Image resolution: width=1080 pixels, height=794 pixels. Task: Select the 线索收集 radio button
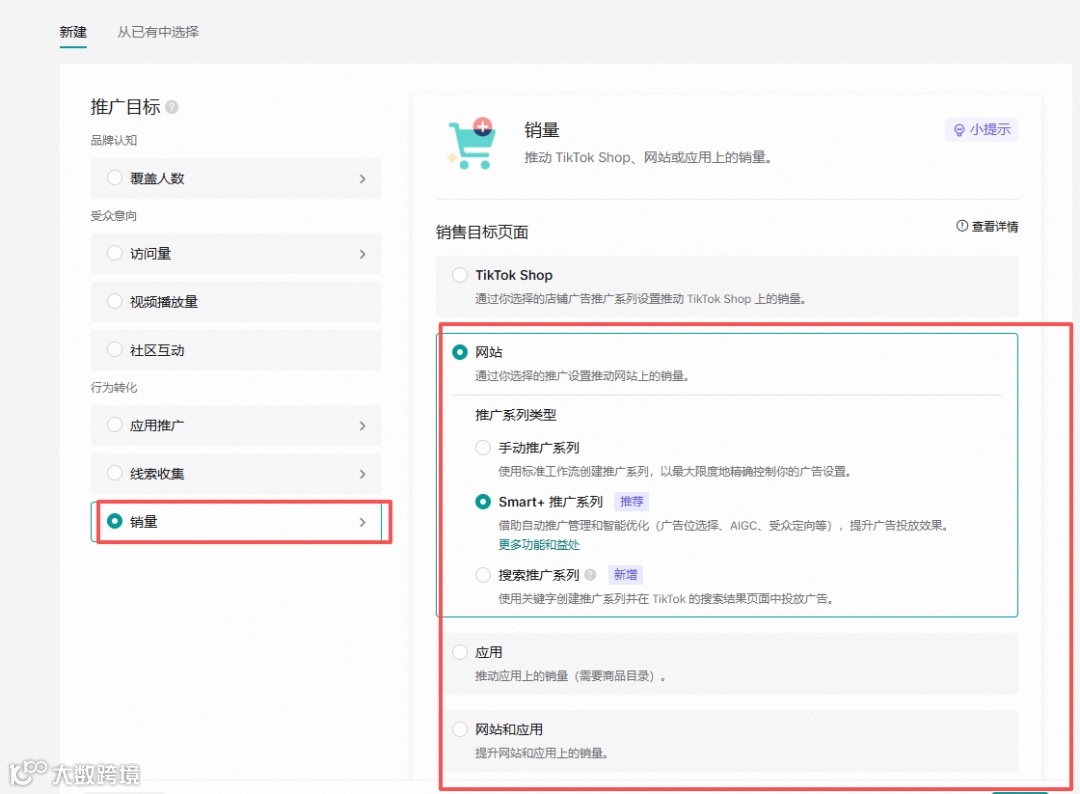tap(115, 473)
